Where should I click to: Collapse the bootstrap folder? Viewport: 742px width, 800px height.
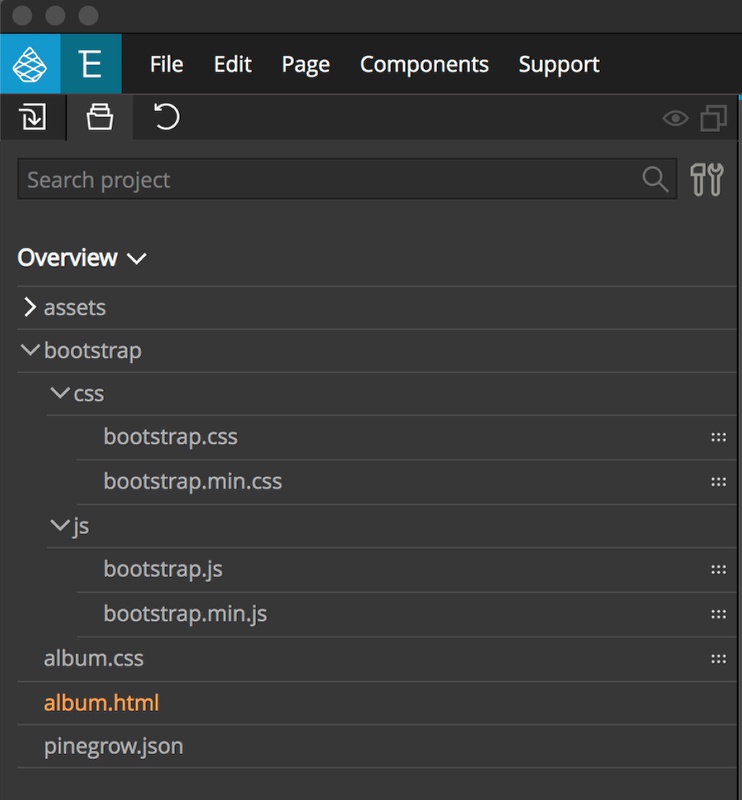[x=30, y=350]
